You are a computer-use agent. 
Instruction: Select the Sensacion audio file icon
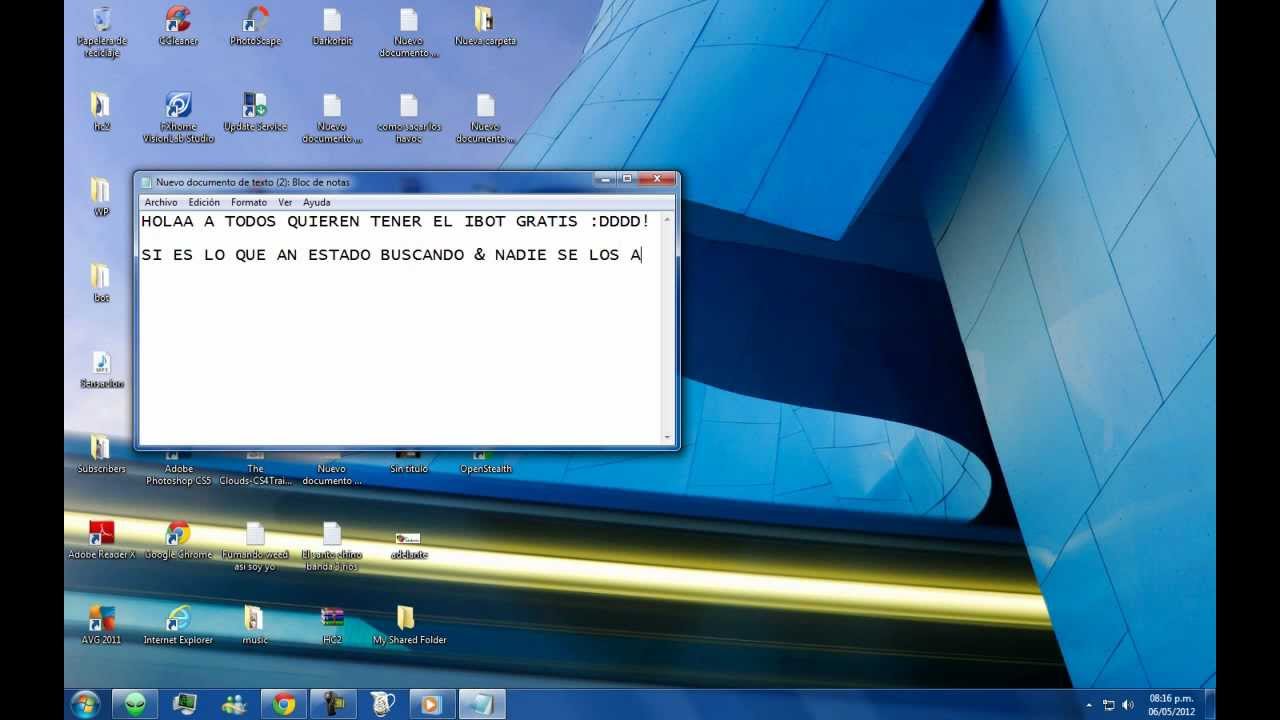pos(101,369)
